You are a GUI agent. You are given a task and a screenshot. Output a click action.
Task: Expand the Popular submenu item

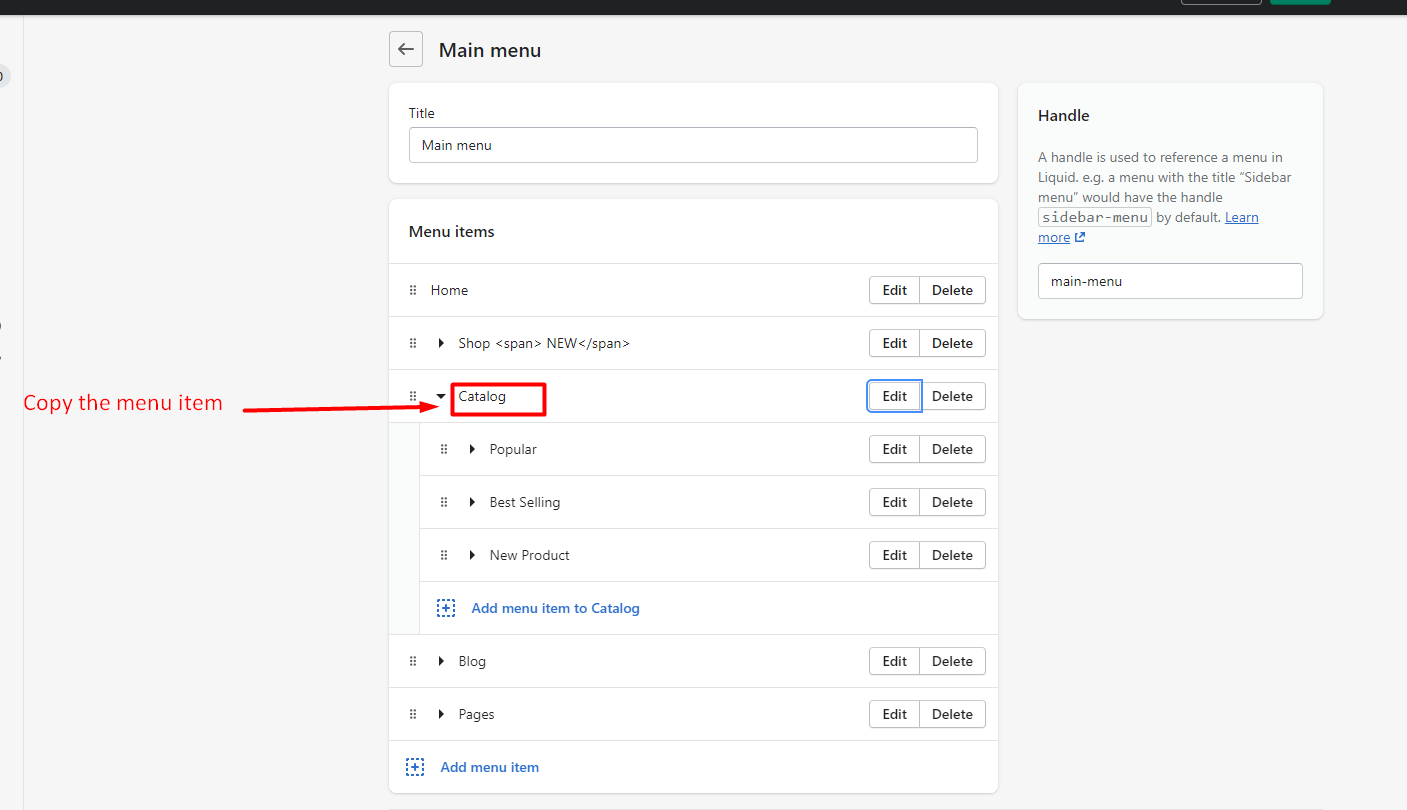471,449
